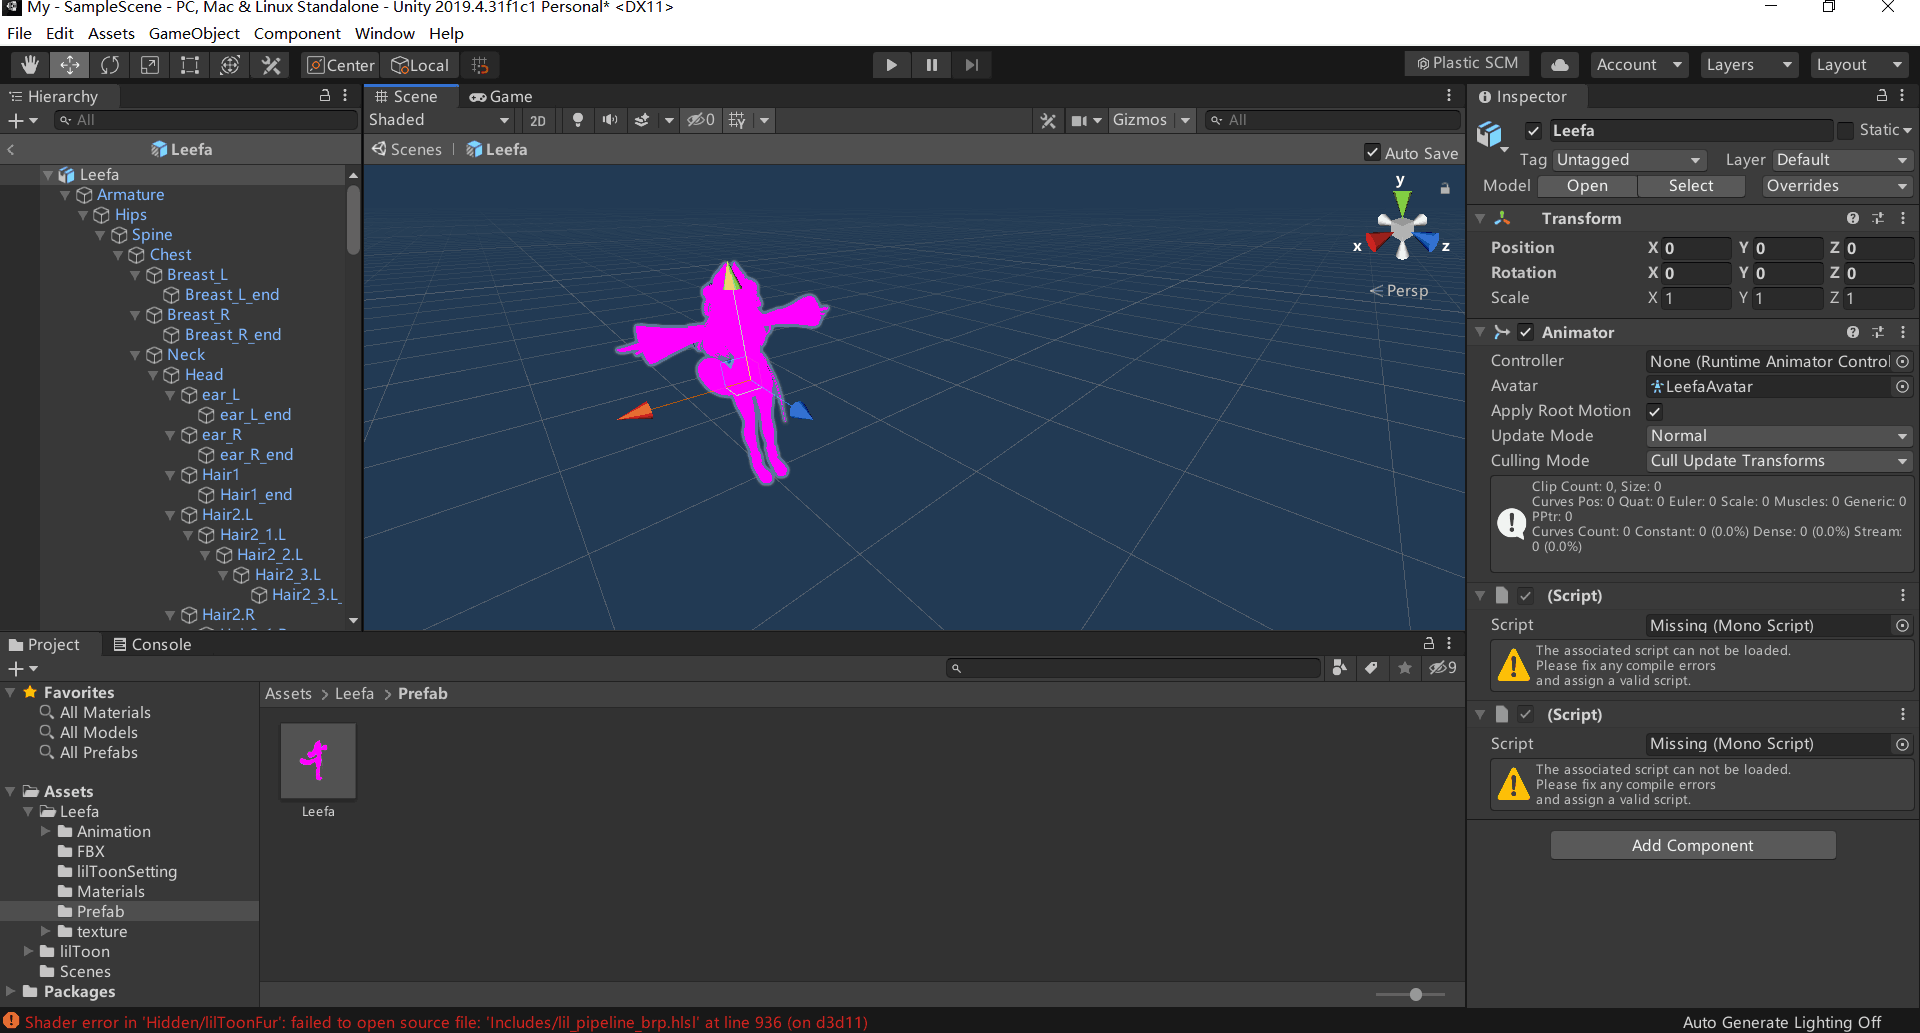
Task: Disable the Animator component checkbox
Action: 1526,332
